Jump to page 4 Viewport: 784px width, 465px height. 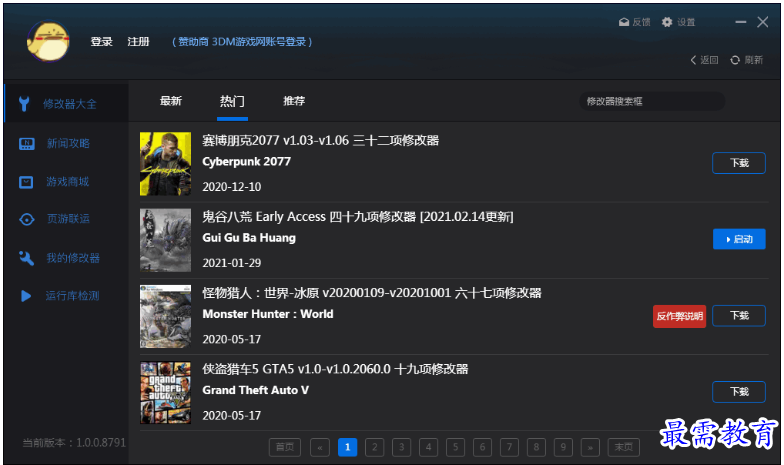[x=428, y=447]
